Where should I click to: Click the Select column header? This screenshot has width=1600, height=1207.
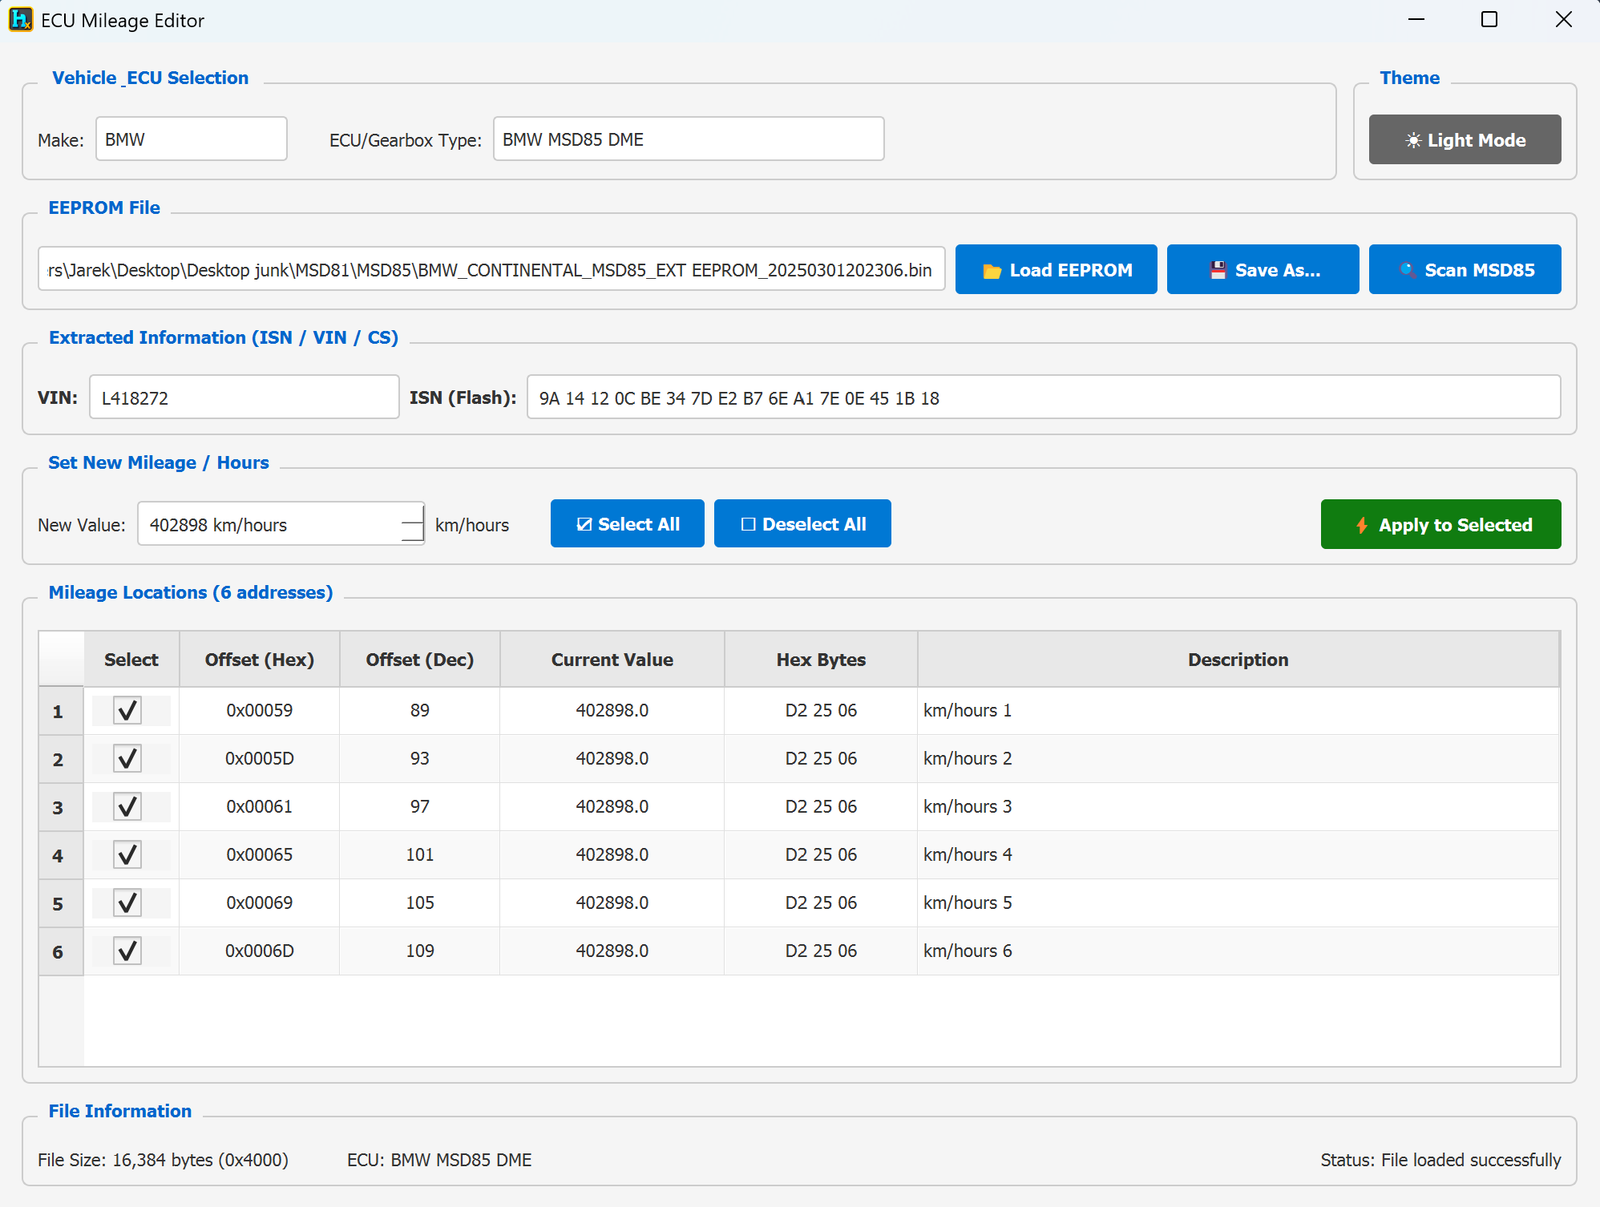(x=131, y=660)
